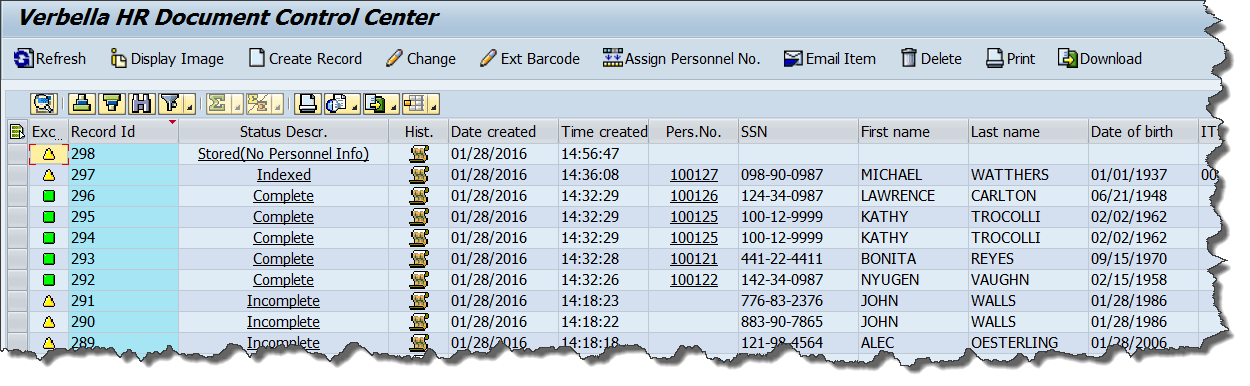This screenshot has height=386, width=1250.
Task: Select the row selector for record 297
Action: [x=17, y=175]
